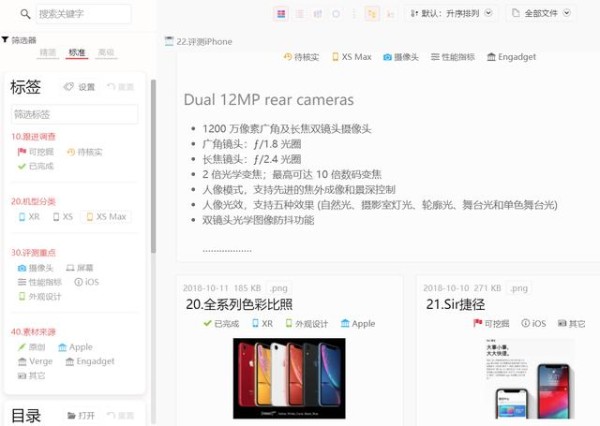The width and height of the screenshot is (600, 426).
Task: Switch to the 高级 filter tab
Action: 106,52
